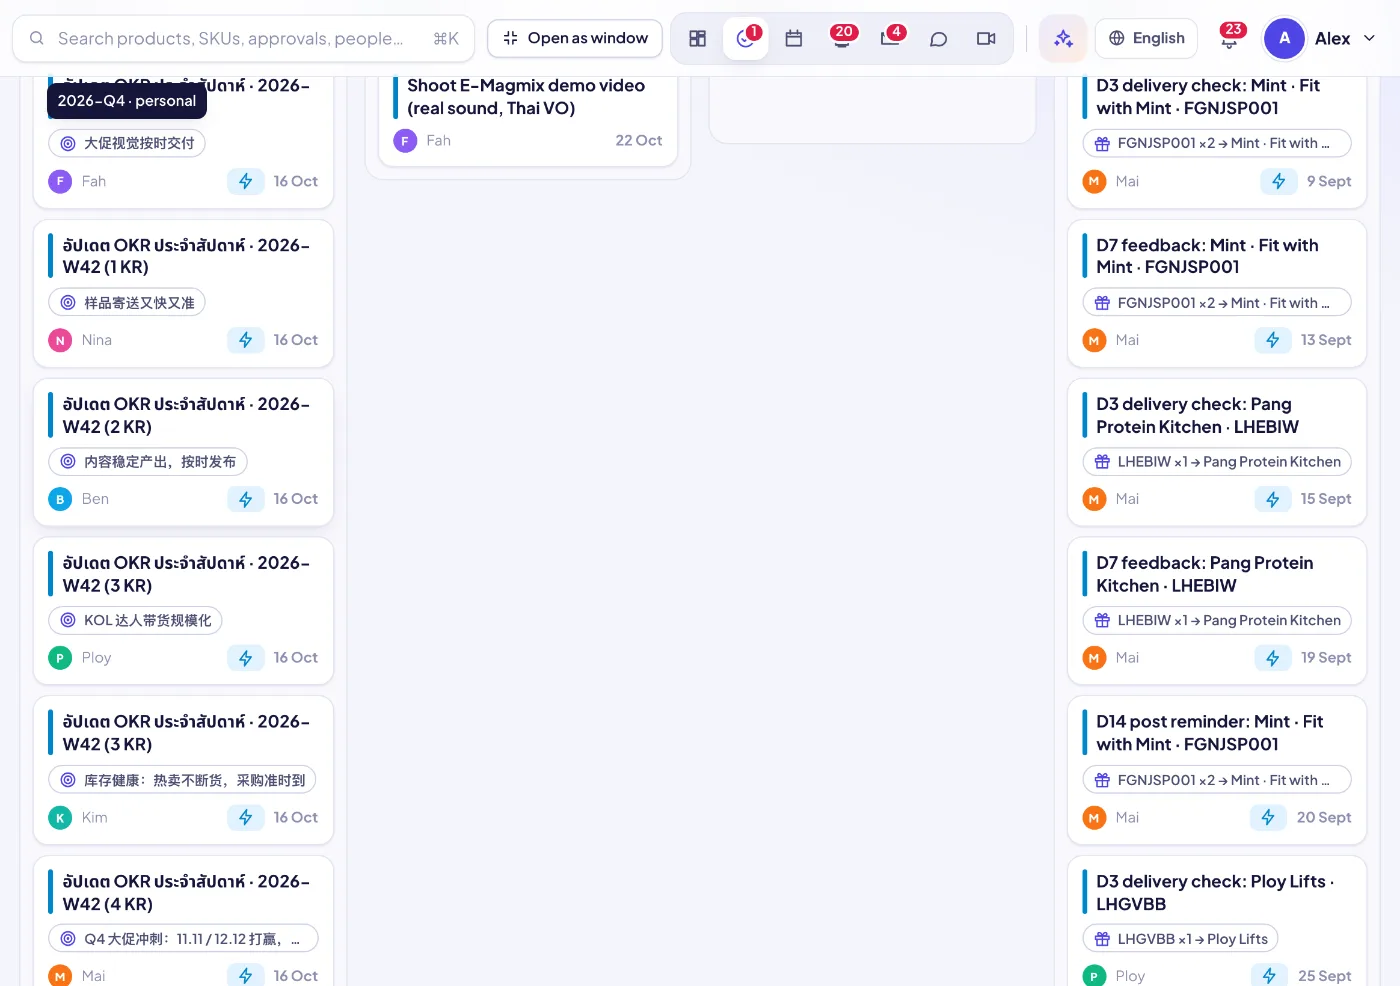
Task: Click Fah's avatar on Shoot E-Magmix card
Action: (x=405, y=141)
